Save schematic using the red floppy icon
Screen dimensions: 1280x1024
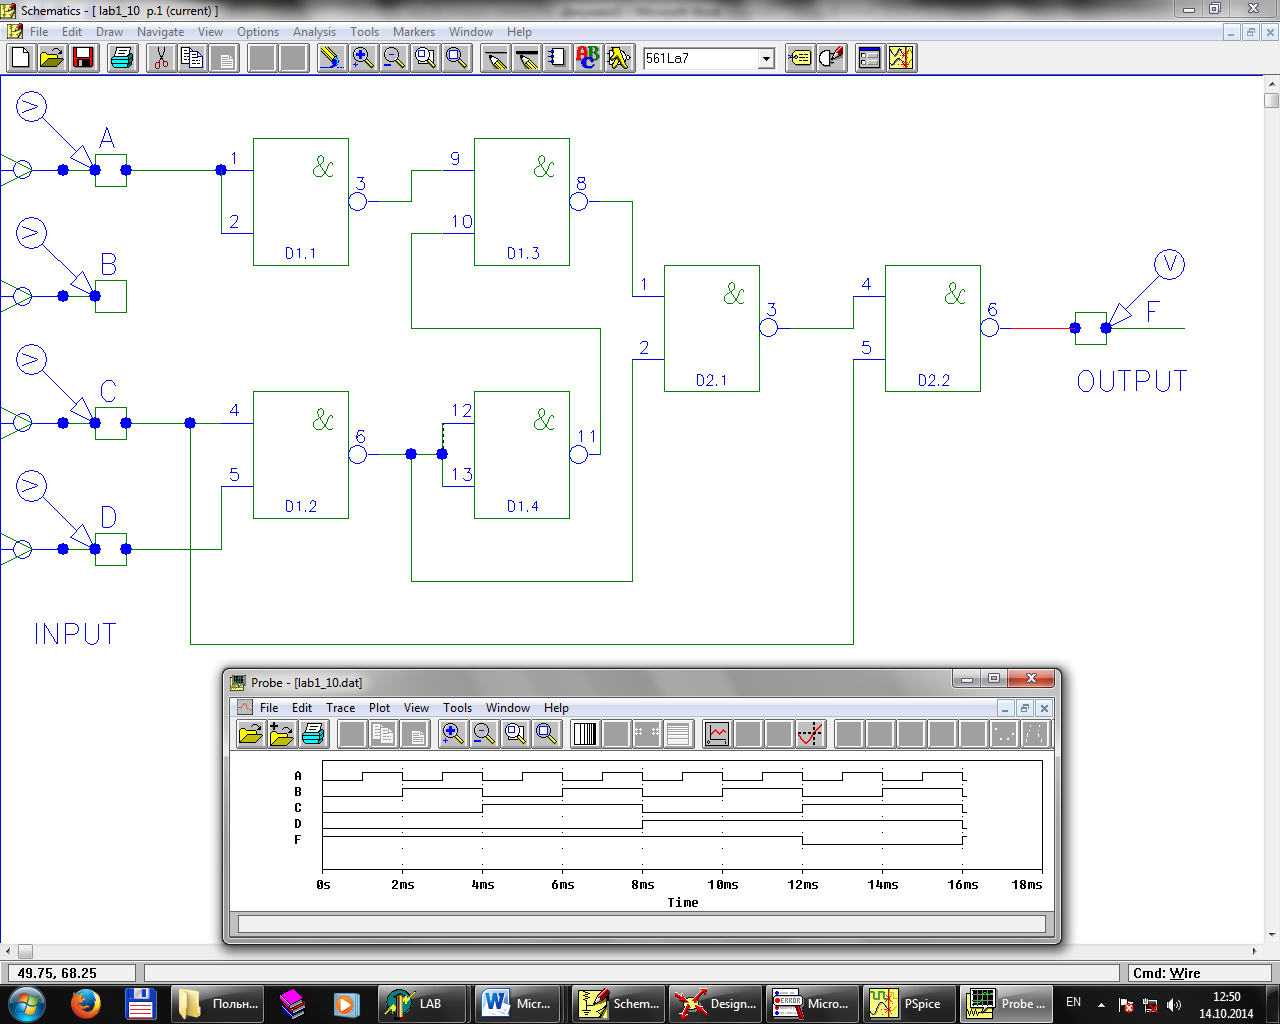[x=83, y=58]
